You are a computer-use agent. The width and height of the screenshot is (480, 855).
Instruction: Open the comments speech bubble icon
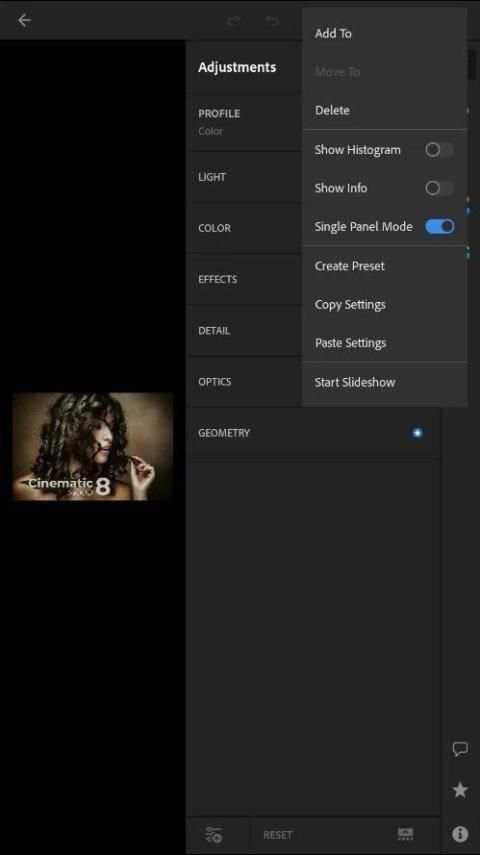click(460, 749)
